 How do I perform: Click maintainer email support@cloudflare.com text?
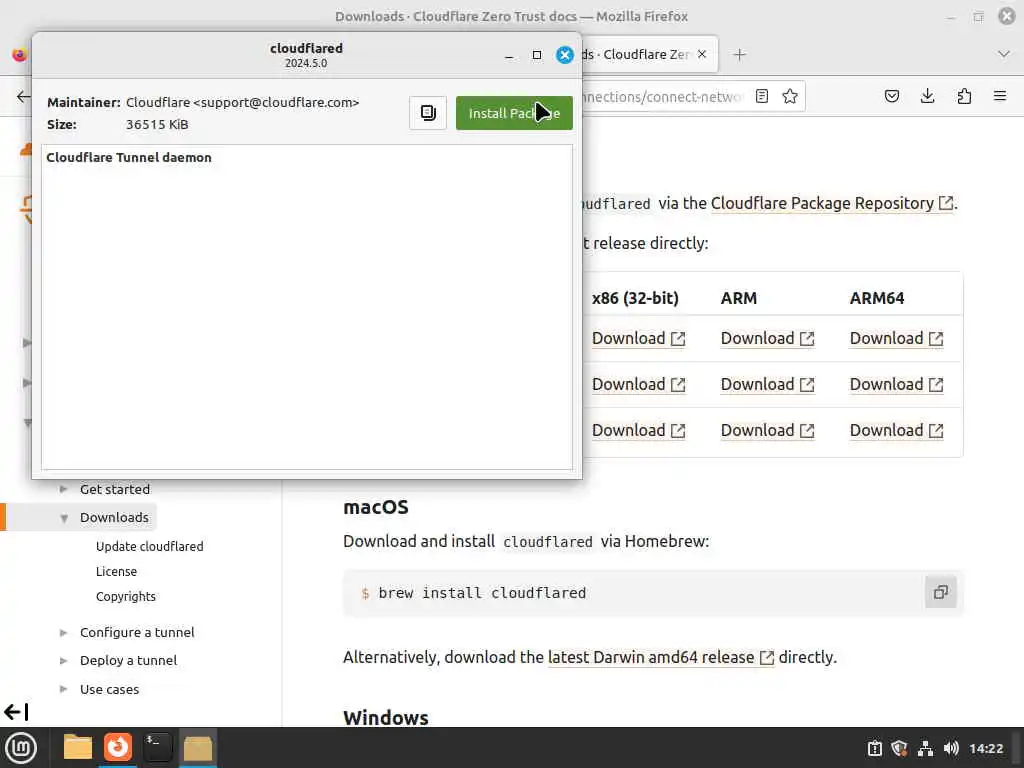coord(276,103)
